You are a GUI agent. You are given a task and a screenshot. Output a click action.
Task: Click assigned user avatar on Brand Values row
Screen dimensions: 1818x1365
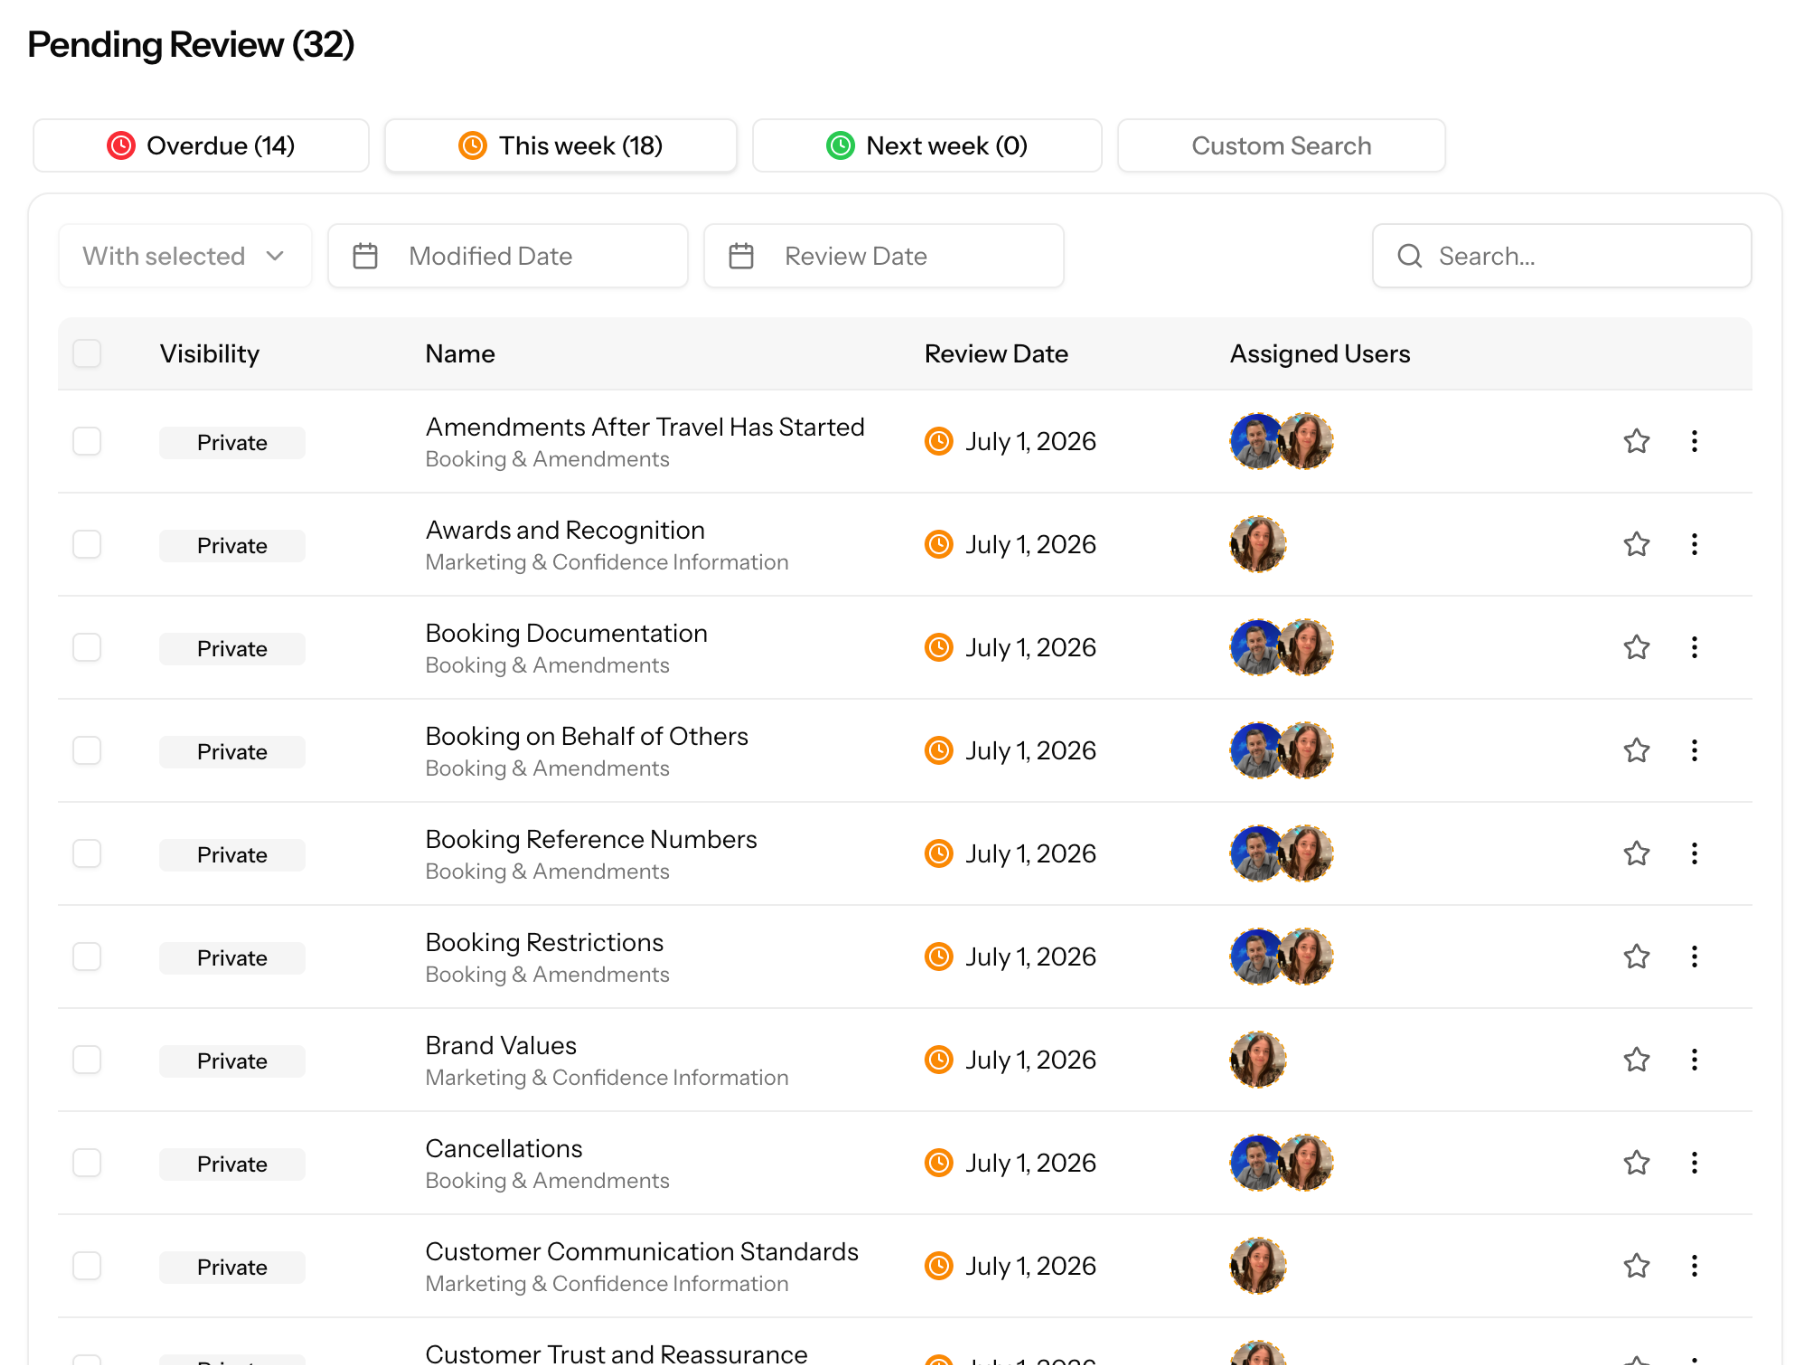pyautogui.click(x=1258, y=1060)
